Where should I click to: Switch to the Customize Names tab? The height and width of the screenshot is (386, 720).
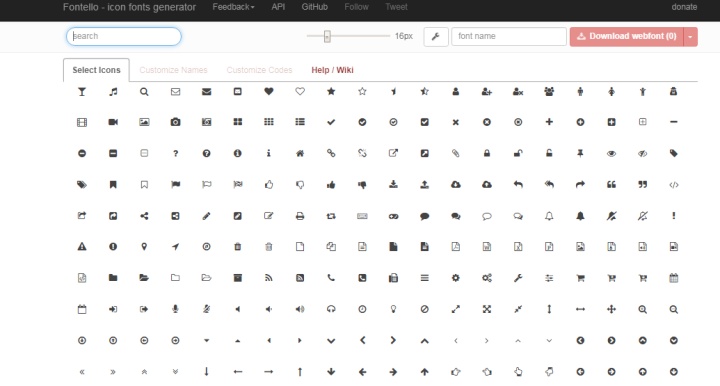[173, 70]
